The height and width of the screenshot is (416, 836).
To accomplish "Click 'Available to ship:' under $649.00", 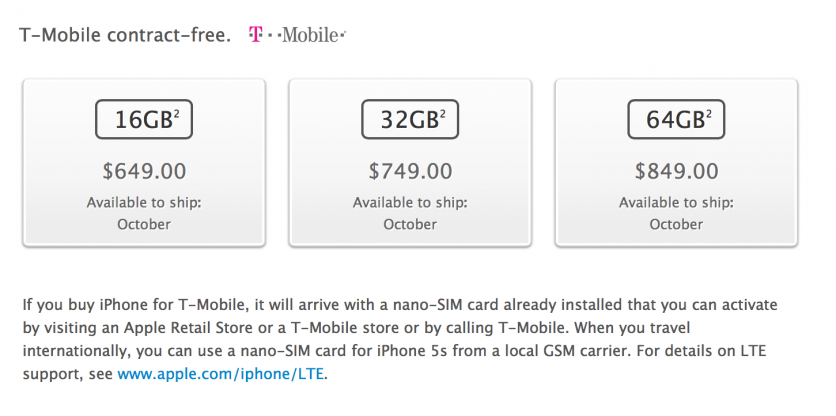I will [x=144, y=203].
